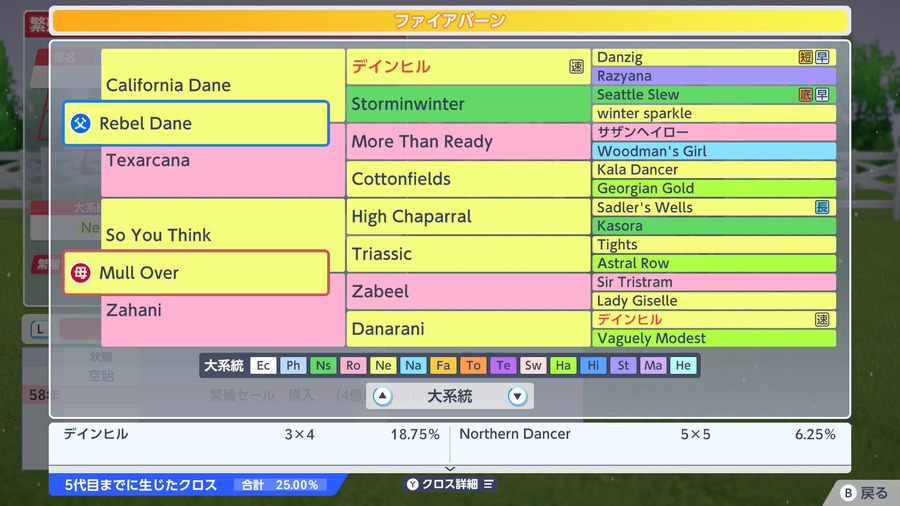Click the red dam icon beside Mull Over

pos(81,273)
